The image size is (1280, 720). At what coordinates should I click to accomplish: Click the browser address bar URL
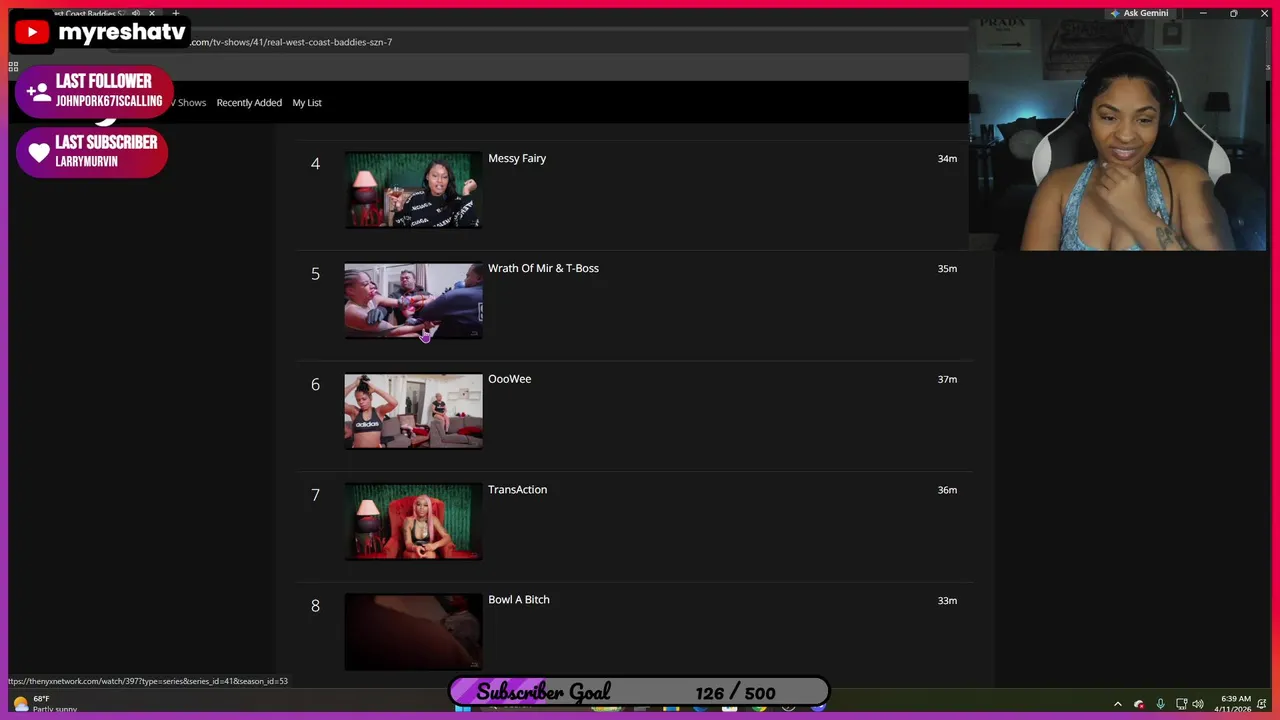coord(290,42)
